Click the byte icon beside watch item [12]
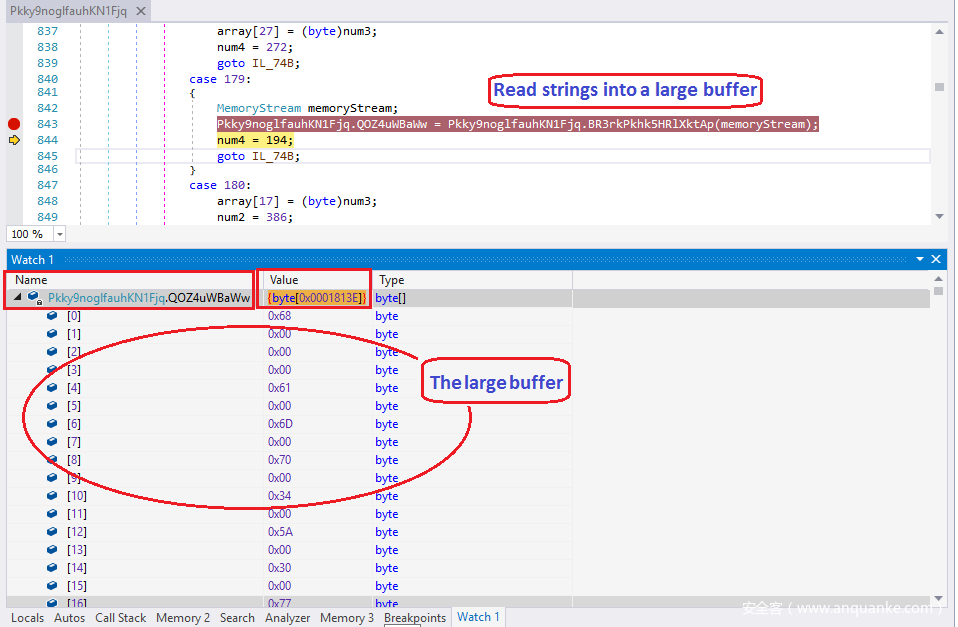This screenshot has height=627, width=958. pos(52,532)
